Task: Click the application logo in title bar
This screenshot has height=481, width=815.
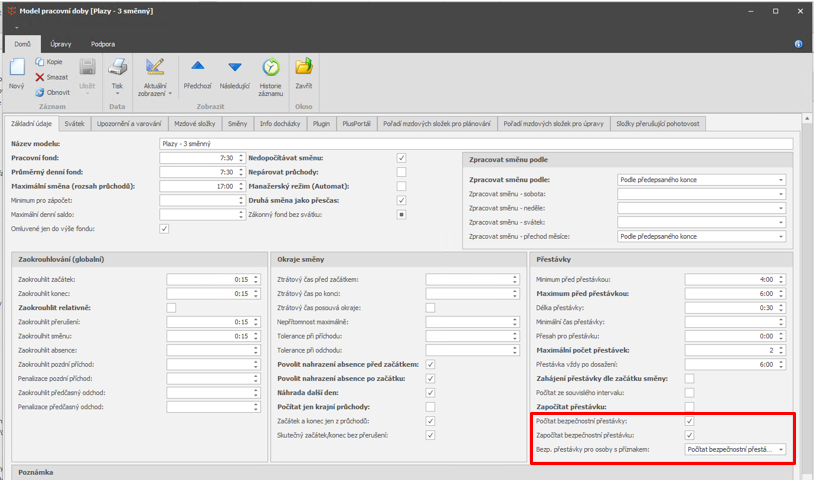Action: (11, 10)
